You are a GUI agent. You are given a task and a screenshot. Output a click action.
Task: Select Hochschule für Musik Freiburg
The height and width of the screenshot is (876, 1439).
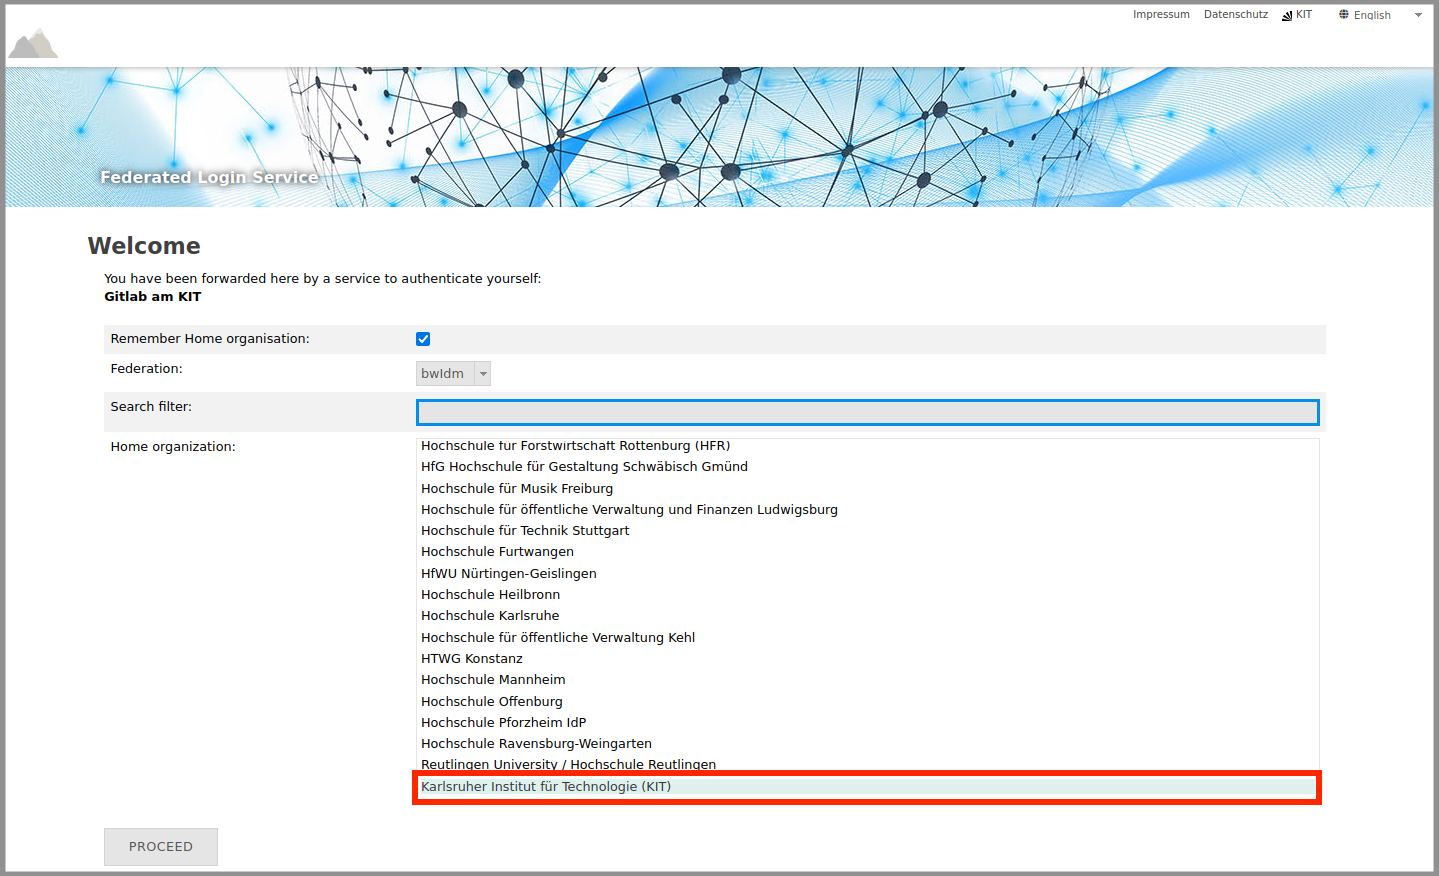(x=867, y=489)
